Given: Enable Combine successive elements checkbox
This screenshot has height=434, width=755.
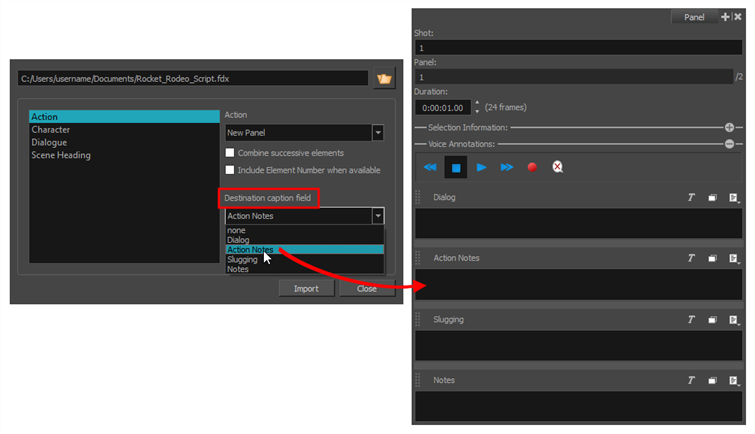Looking at the screenshot, I should (x=230, y=153).
